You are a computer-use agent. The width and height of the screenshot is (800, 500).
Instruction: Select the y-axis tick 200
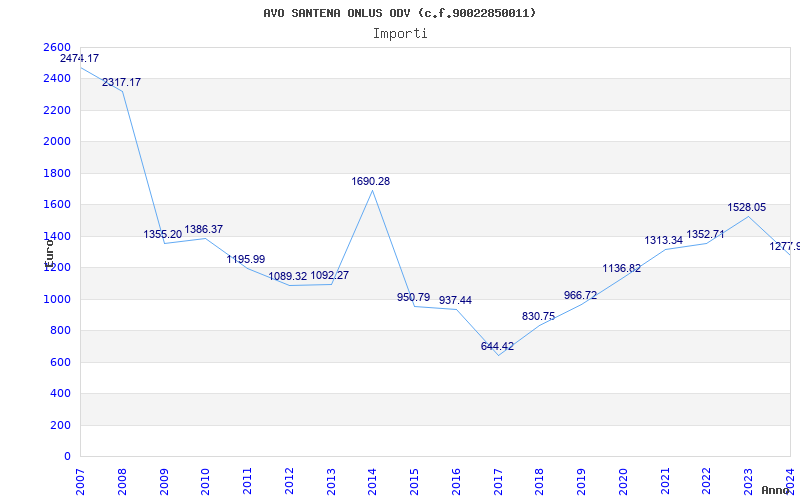coord(61,425)
